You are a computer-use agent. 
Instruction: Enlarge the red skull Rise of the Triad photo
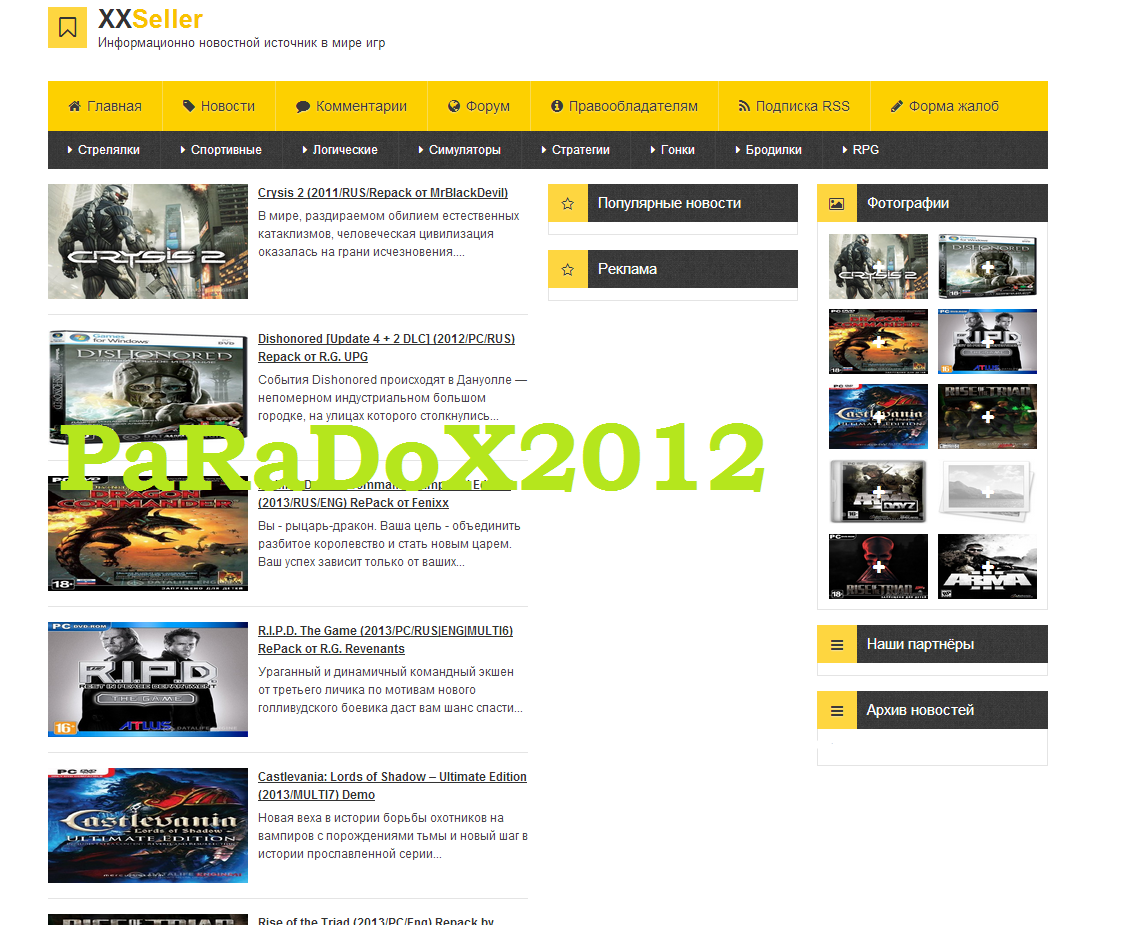[878, 567]
